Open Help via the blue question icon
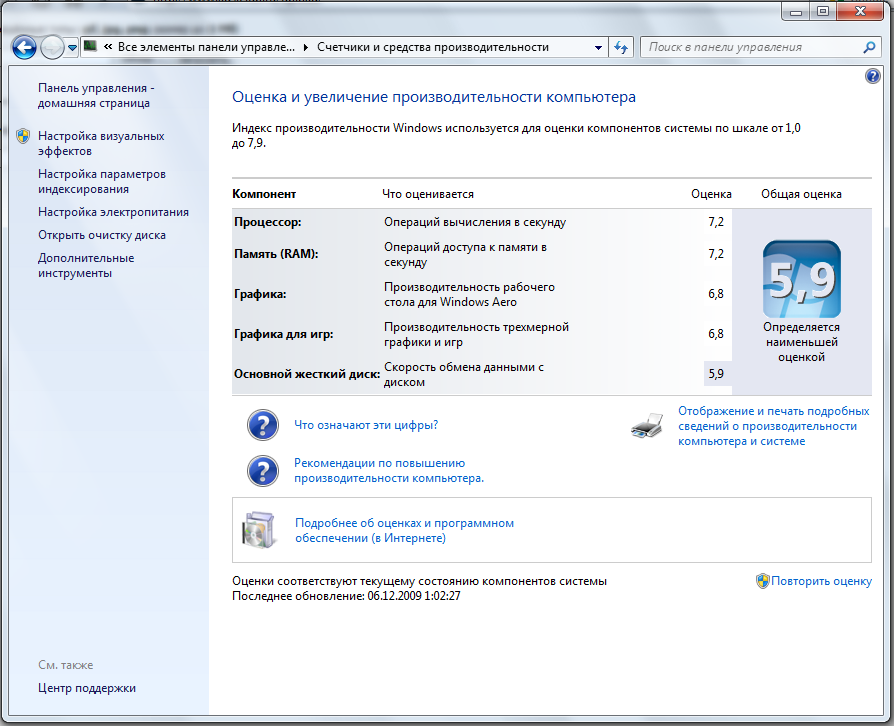The width and height of the screenshot is (894, 726). (872, 76)
